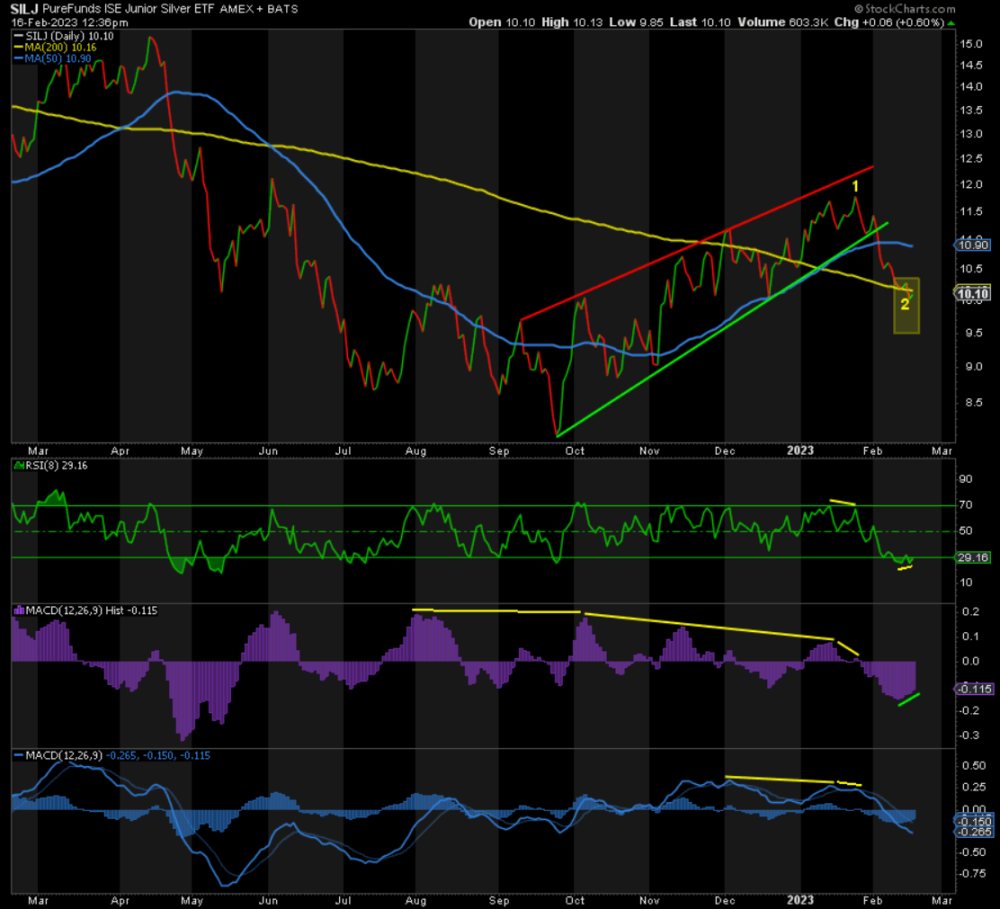Click the 10.90 MA(50) tag on price axis
The height and width of the screenshot is (909, 1000).
[x=973, y=245]
